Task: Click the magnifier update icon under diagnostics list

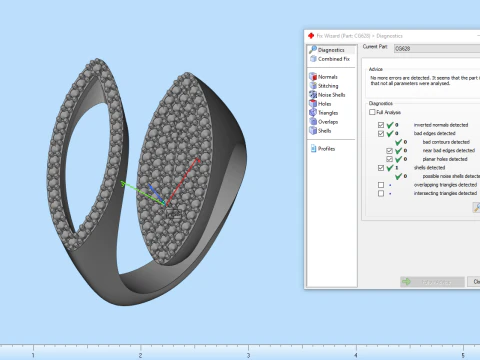Action: click(x=477, y=207)
